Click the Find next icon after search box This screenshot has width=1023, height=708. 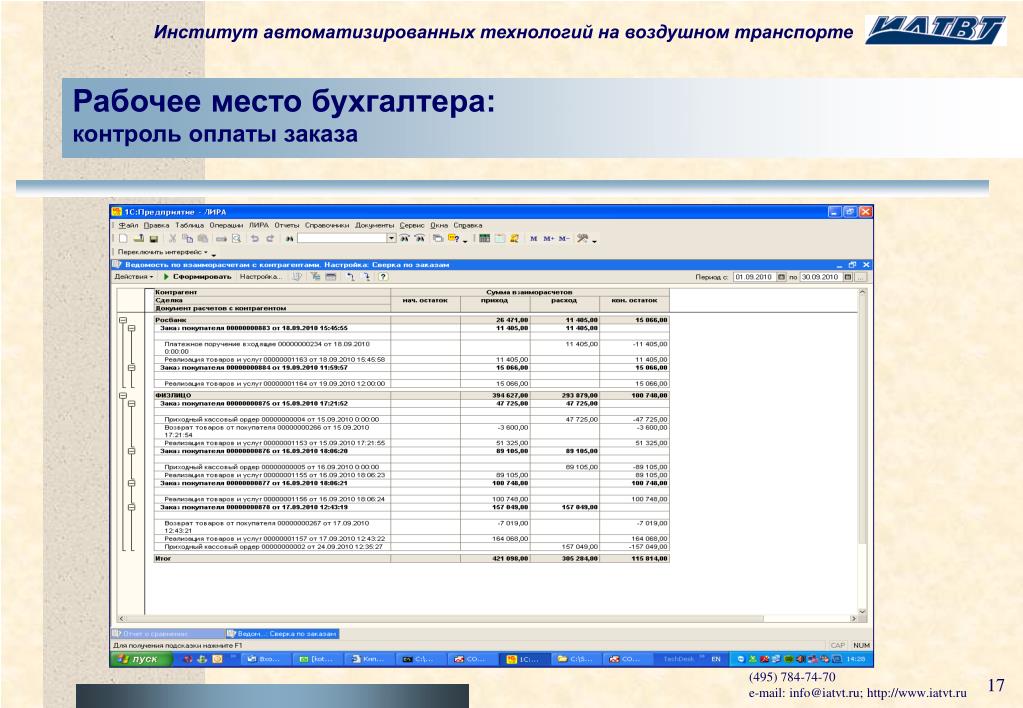point(405,239)
